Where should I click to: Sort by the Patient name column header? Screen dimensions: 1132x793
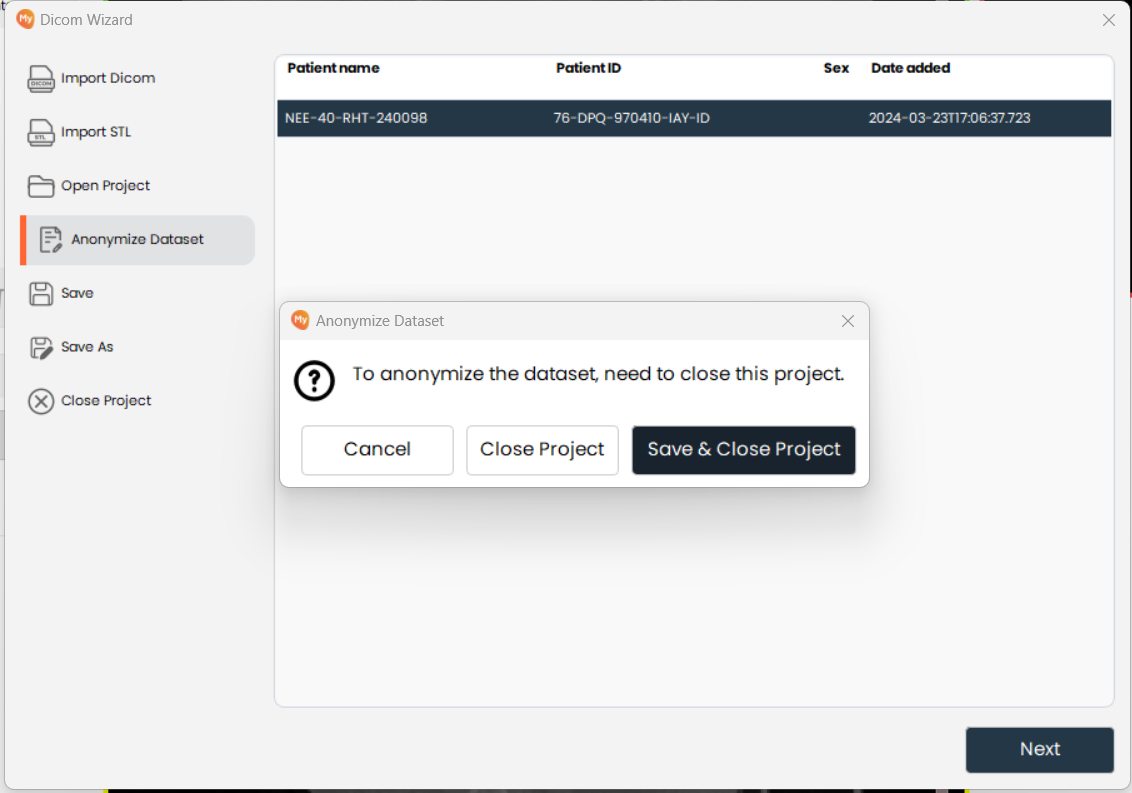click(x=333, y=68)
